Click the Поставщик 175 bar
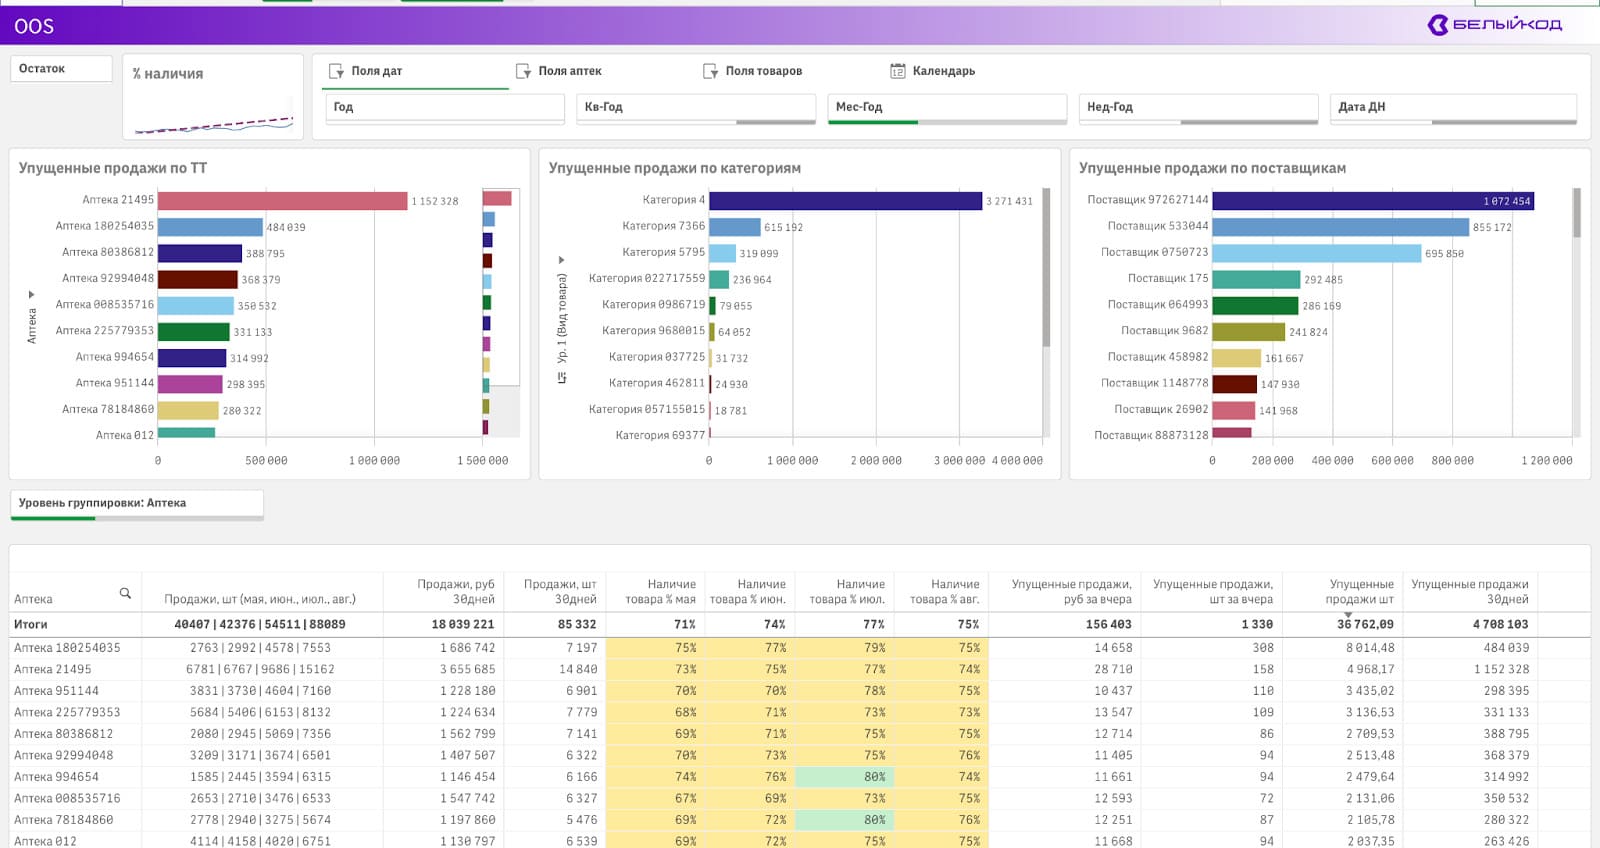 pos(1256,279)
